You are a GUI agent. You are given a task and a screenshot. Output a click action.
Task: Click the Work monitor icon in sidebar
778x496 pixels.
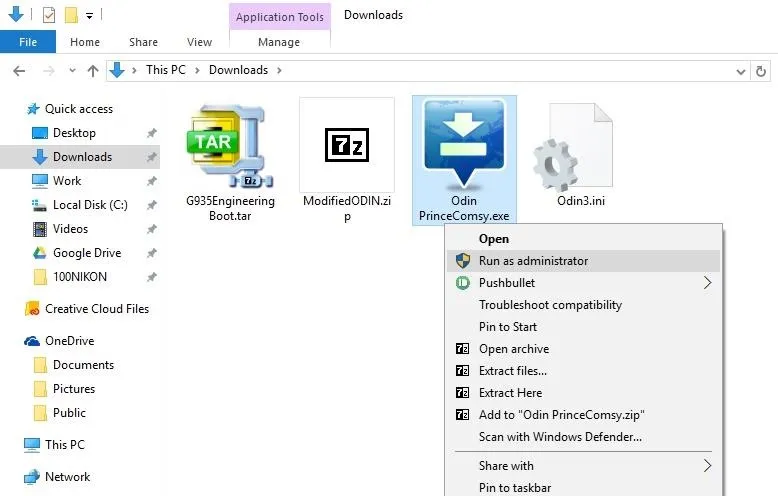[x=40, y=181]
